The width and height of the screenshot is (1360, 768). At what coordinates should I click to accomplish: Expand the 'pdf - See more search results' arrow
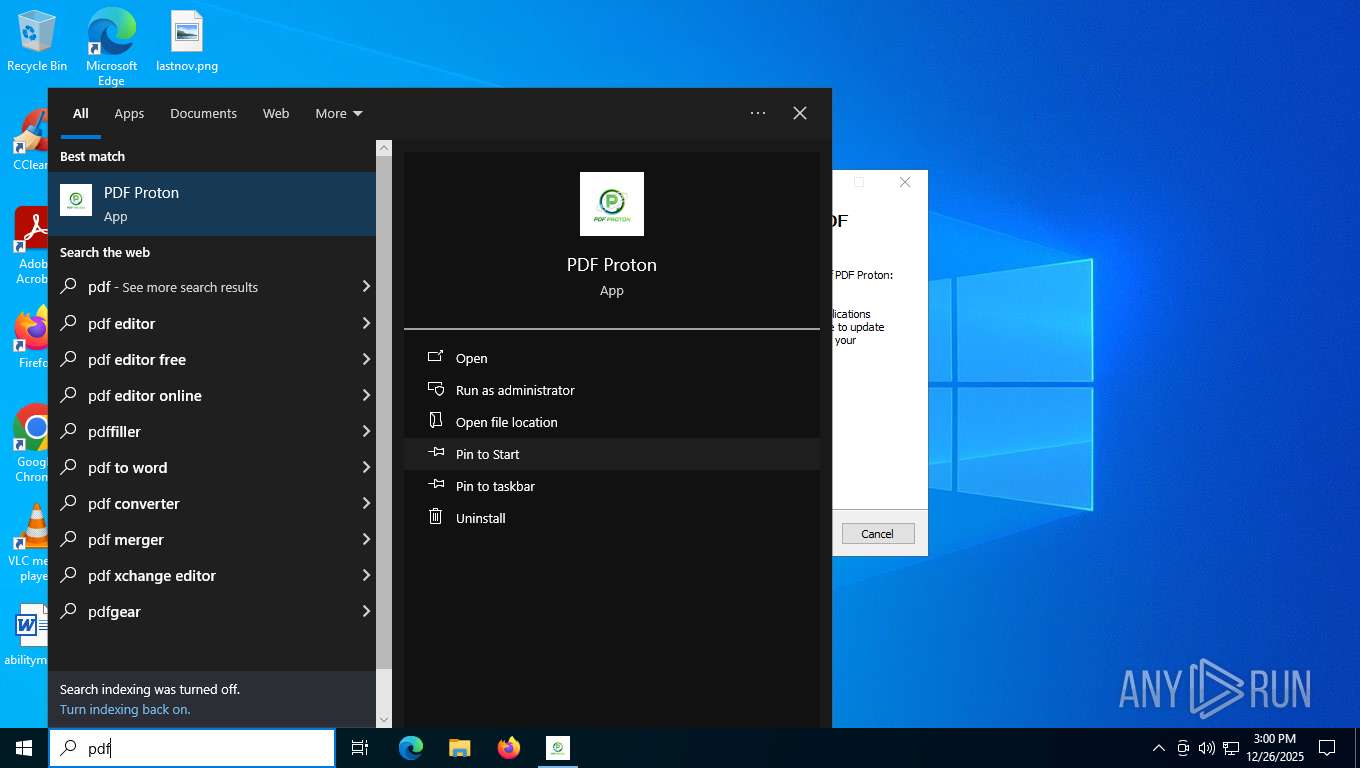click(x=366, y=287)
